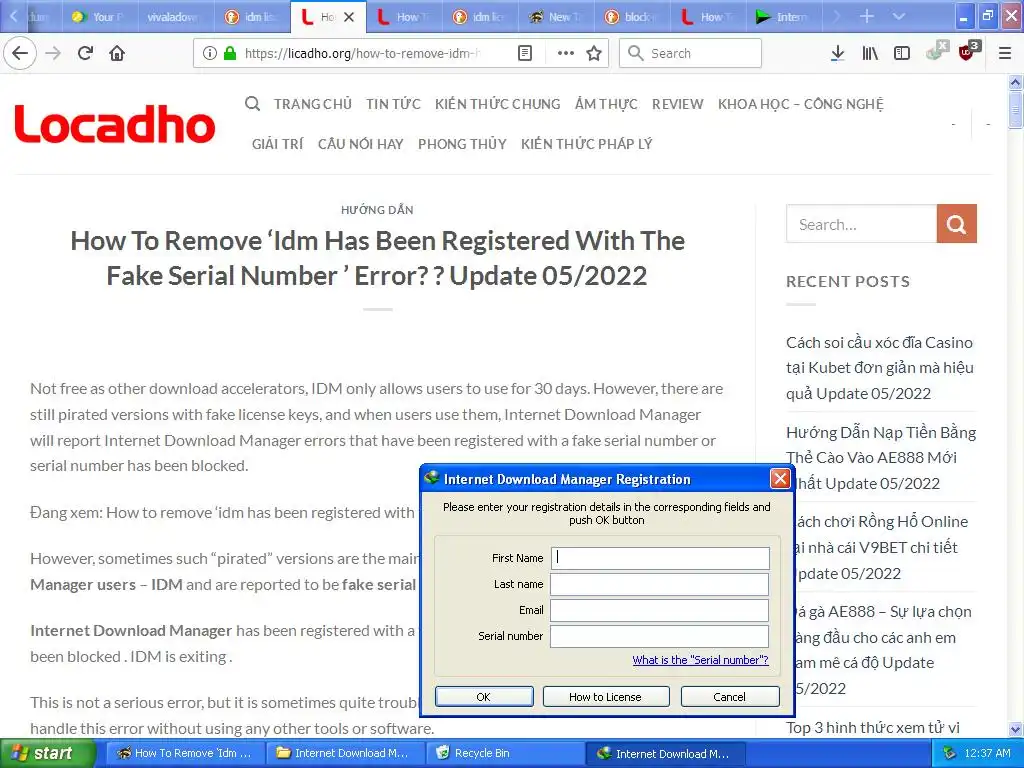Open the Nạp Tiền AE888 recent post
Image resolution: width=1024 pixels, height=768 pixels.
[881, 458]
